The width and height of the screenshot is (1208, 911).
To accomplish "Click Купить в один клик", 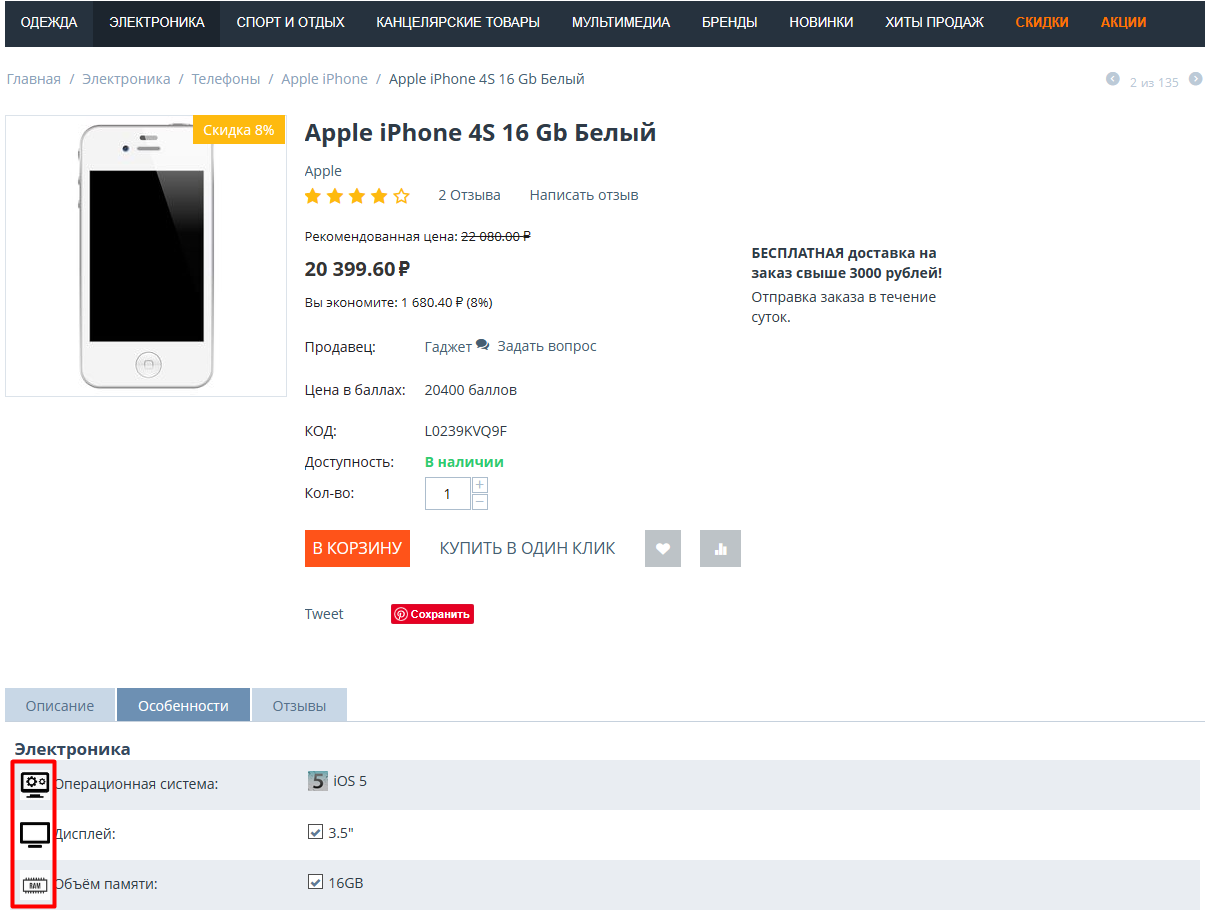I will 528,548.
